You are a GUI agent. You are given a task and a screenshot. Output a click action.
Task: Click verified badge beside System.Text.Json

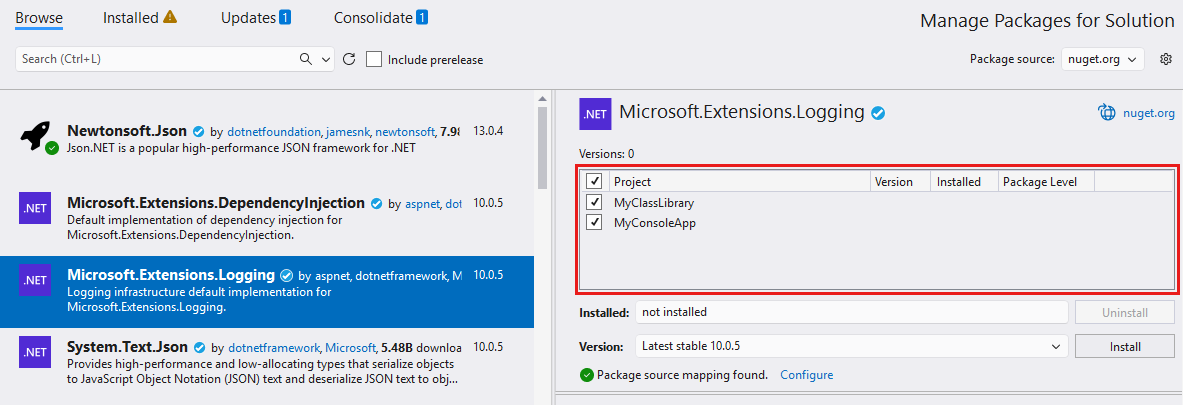[x=200, y=348]
